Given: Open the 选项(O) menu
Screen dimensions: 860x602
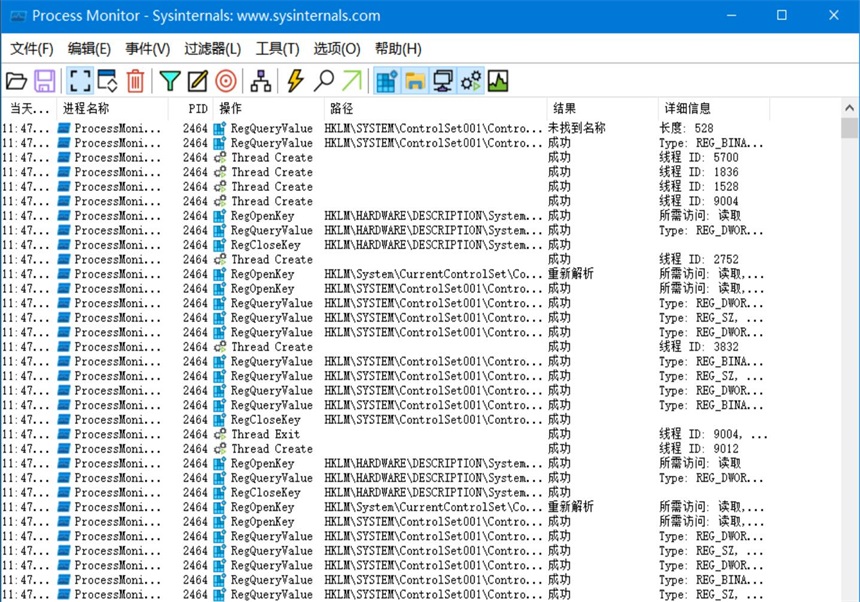Looking at the screenshot, I should coord(337,49).
